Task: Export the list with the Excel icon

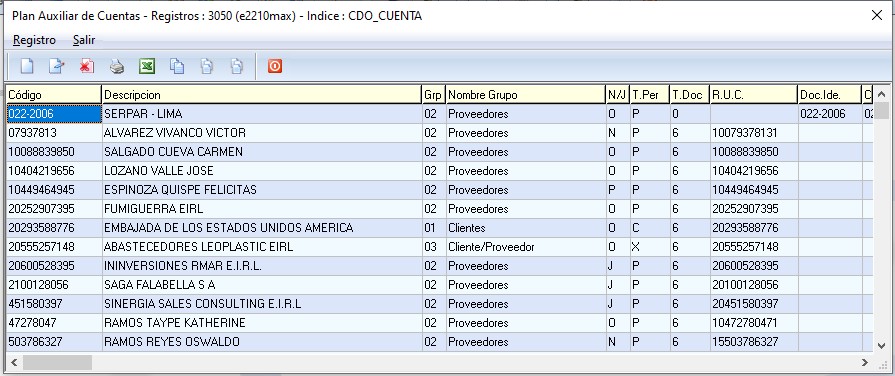Action: coord(147,66)
